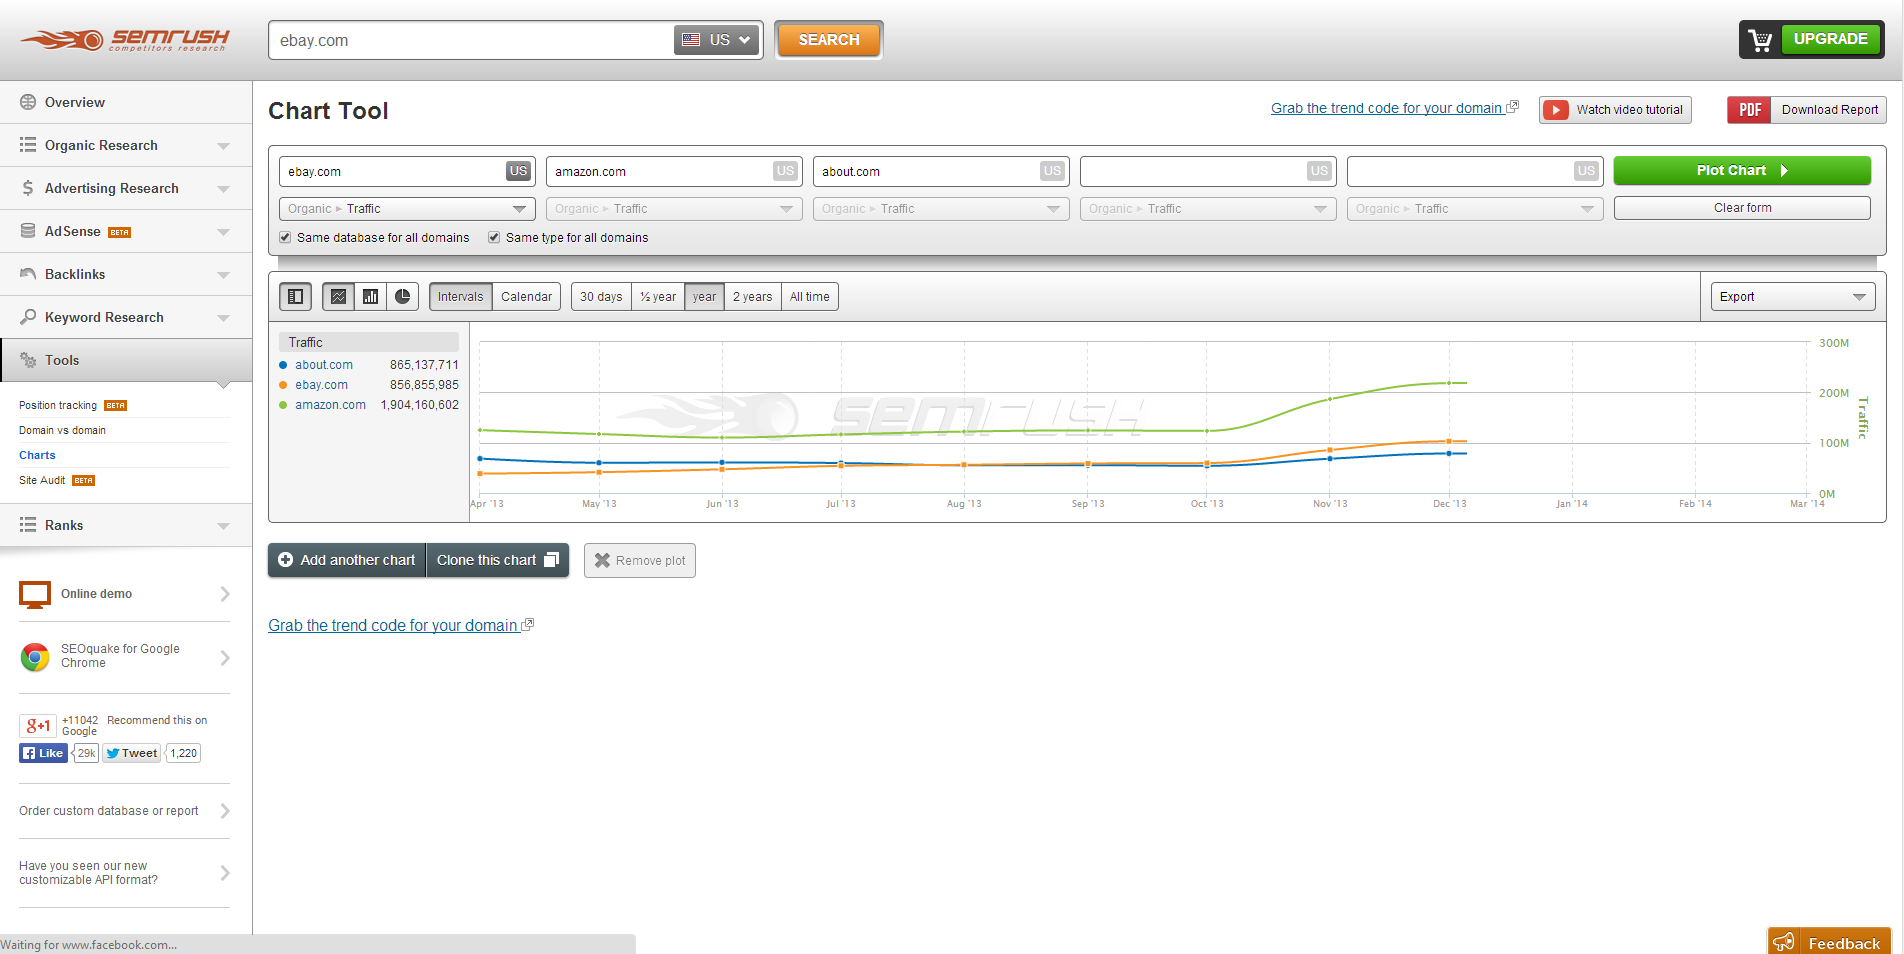Viewport: 1904px width, 954px height.
Task: Click the Facebook Like button
Action: (x=43, y=753)
